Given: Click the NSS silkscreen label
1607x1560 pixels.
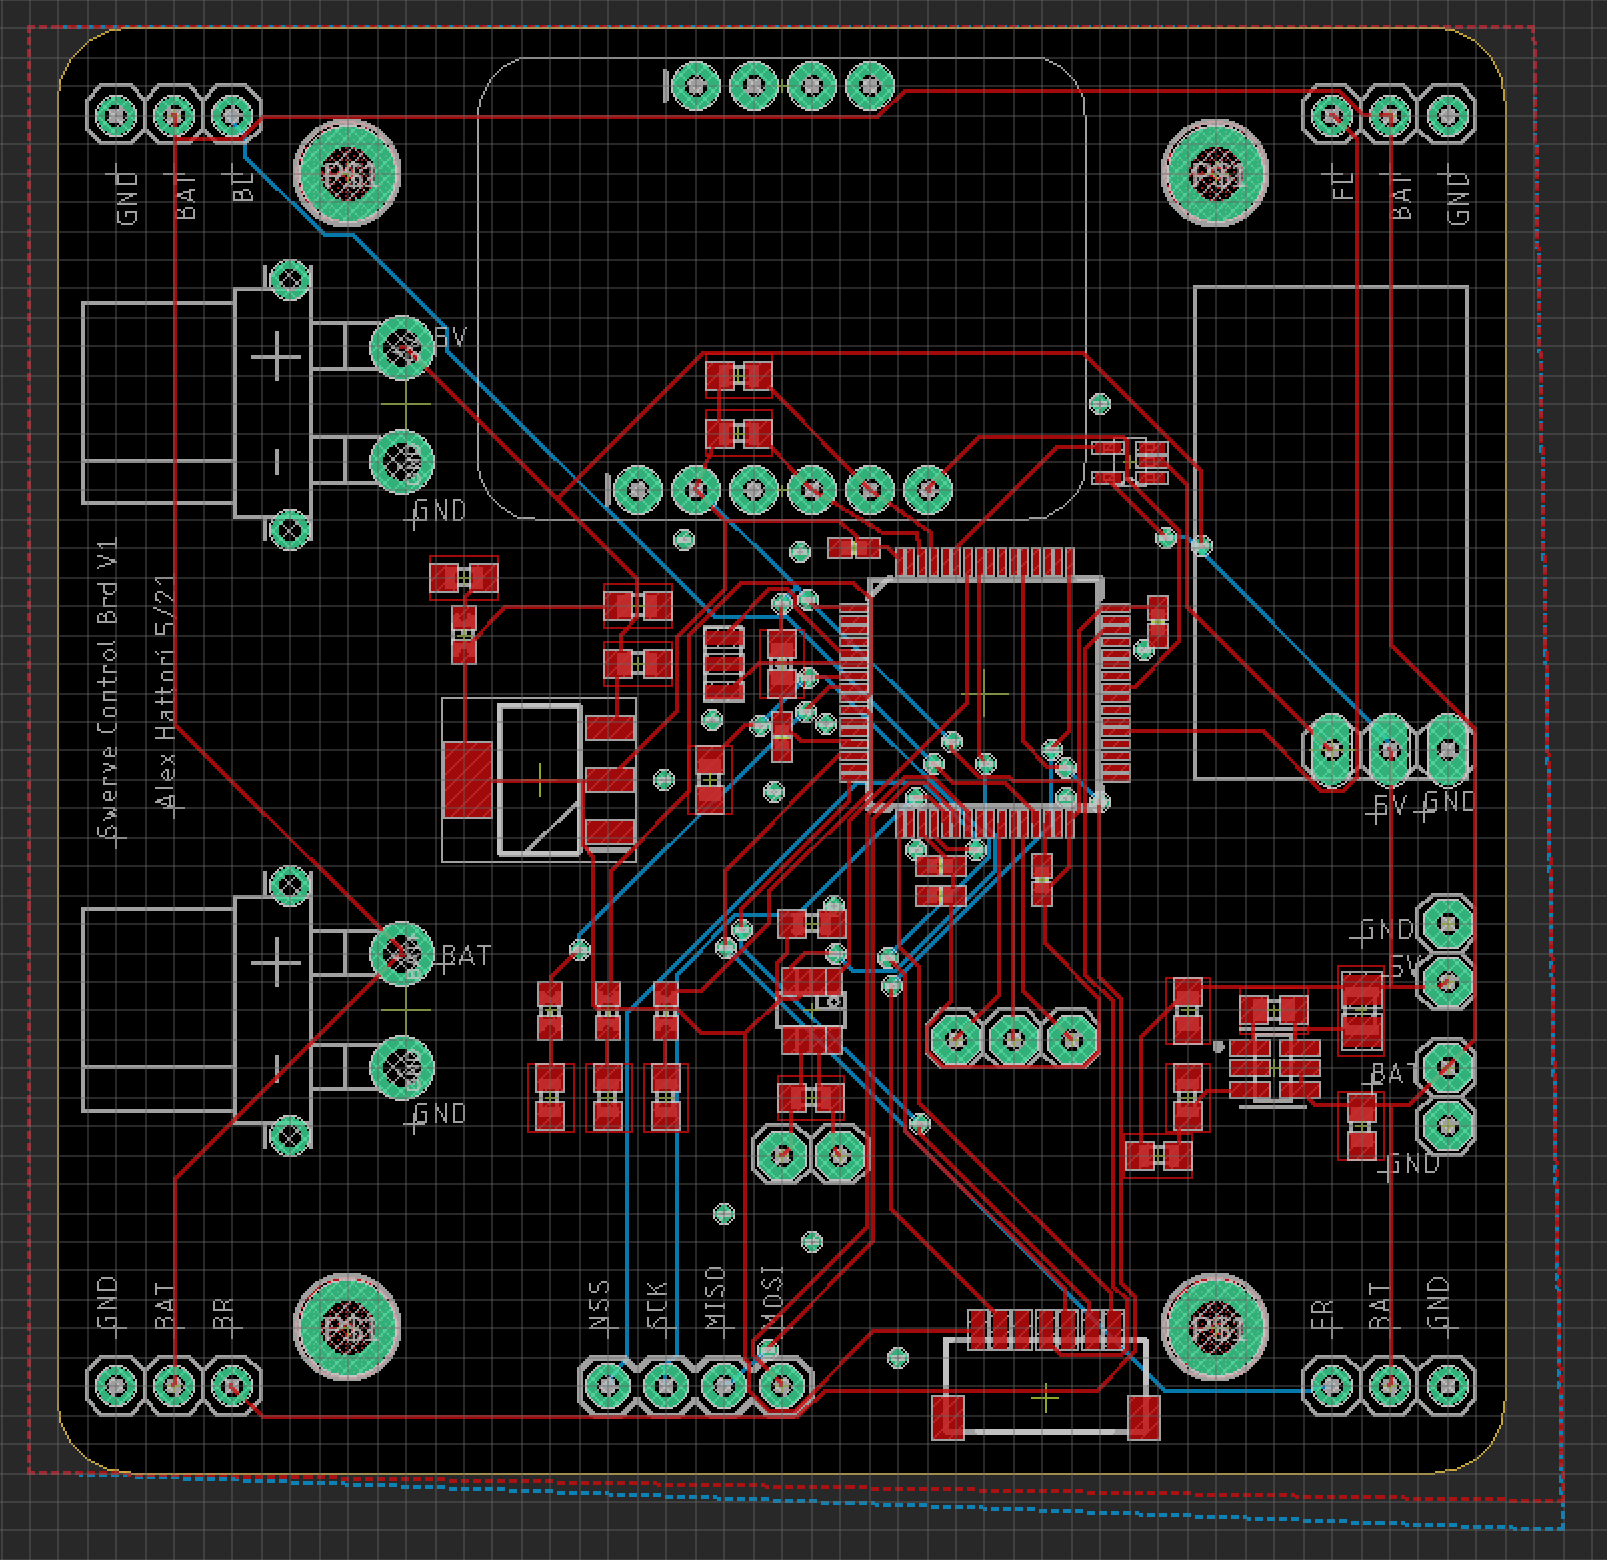Looking at the screenshot, I should pyautogui.click(x=598, y=1306).
